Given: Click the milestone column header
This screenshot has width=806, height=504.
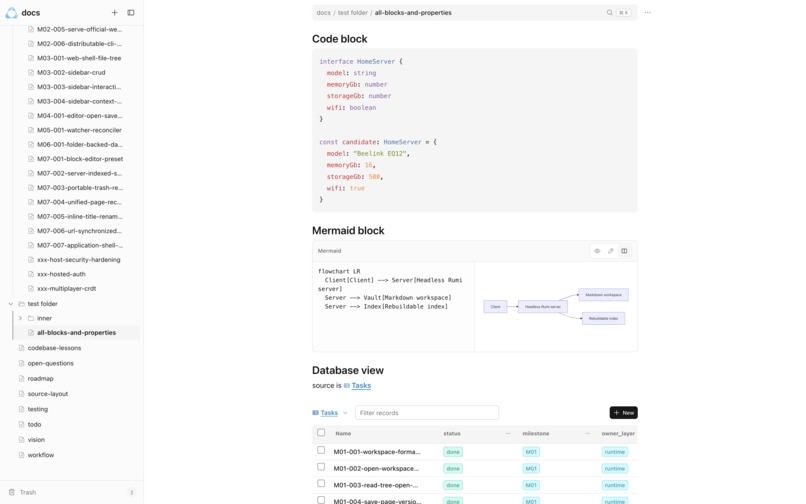Looking at the screenshot, I should (x=536, y=434).
